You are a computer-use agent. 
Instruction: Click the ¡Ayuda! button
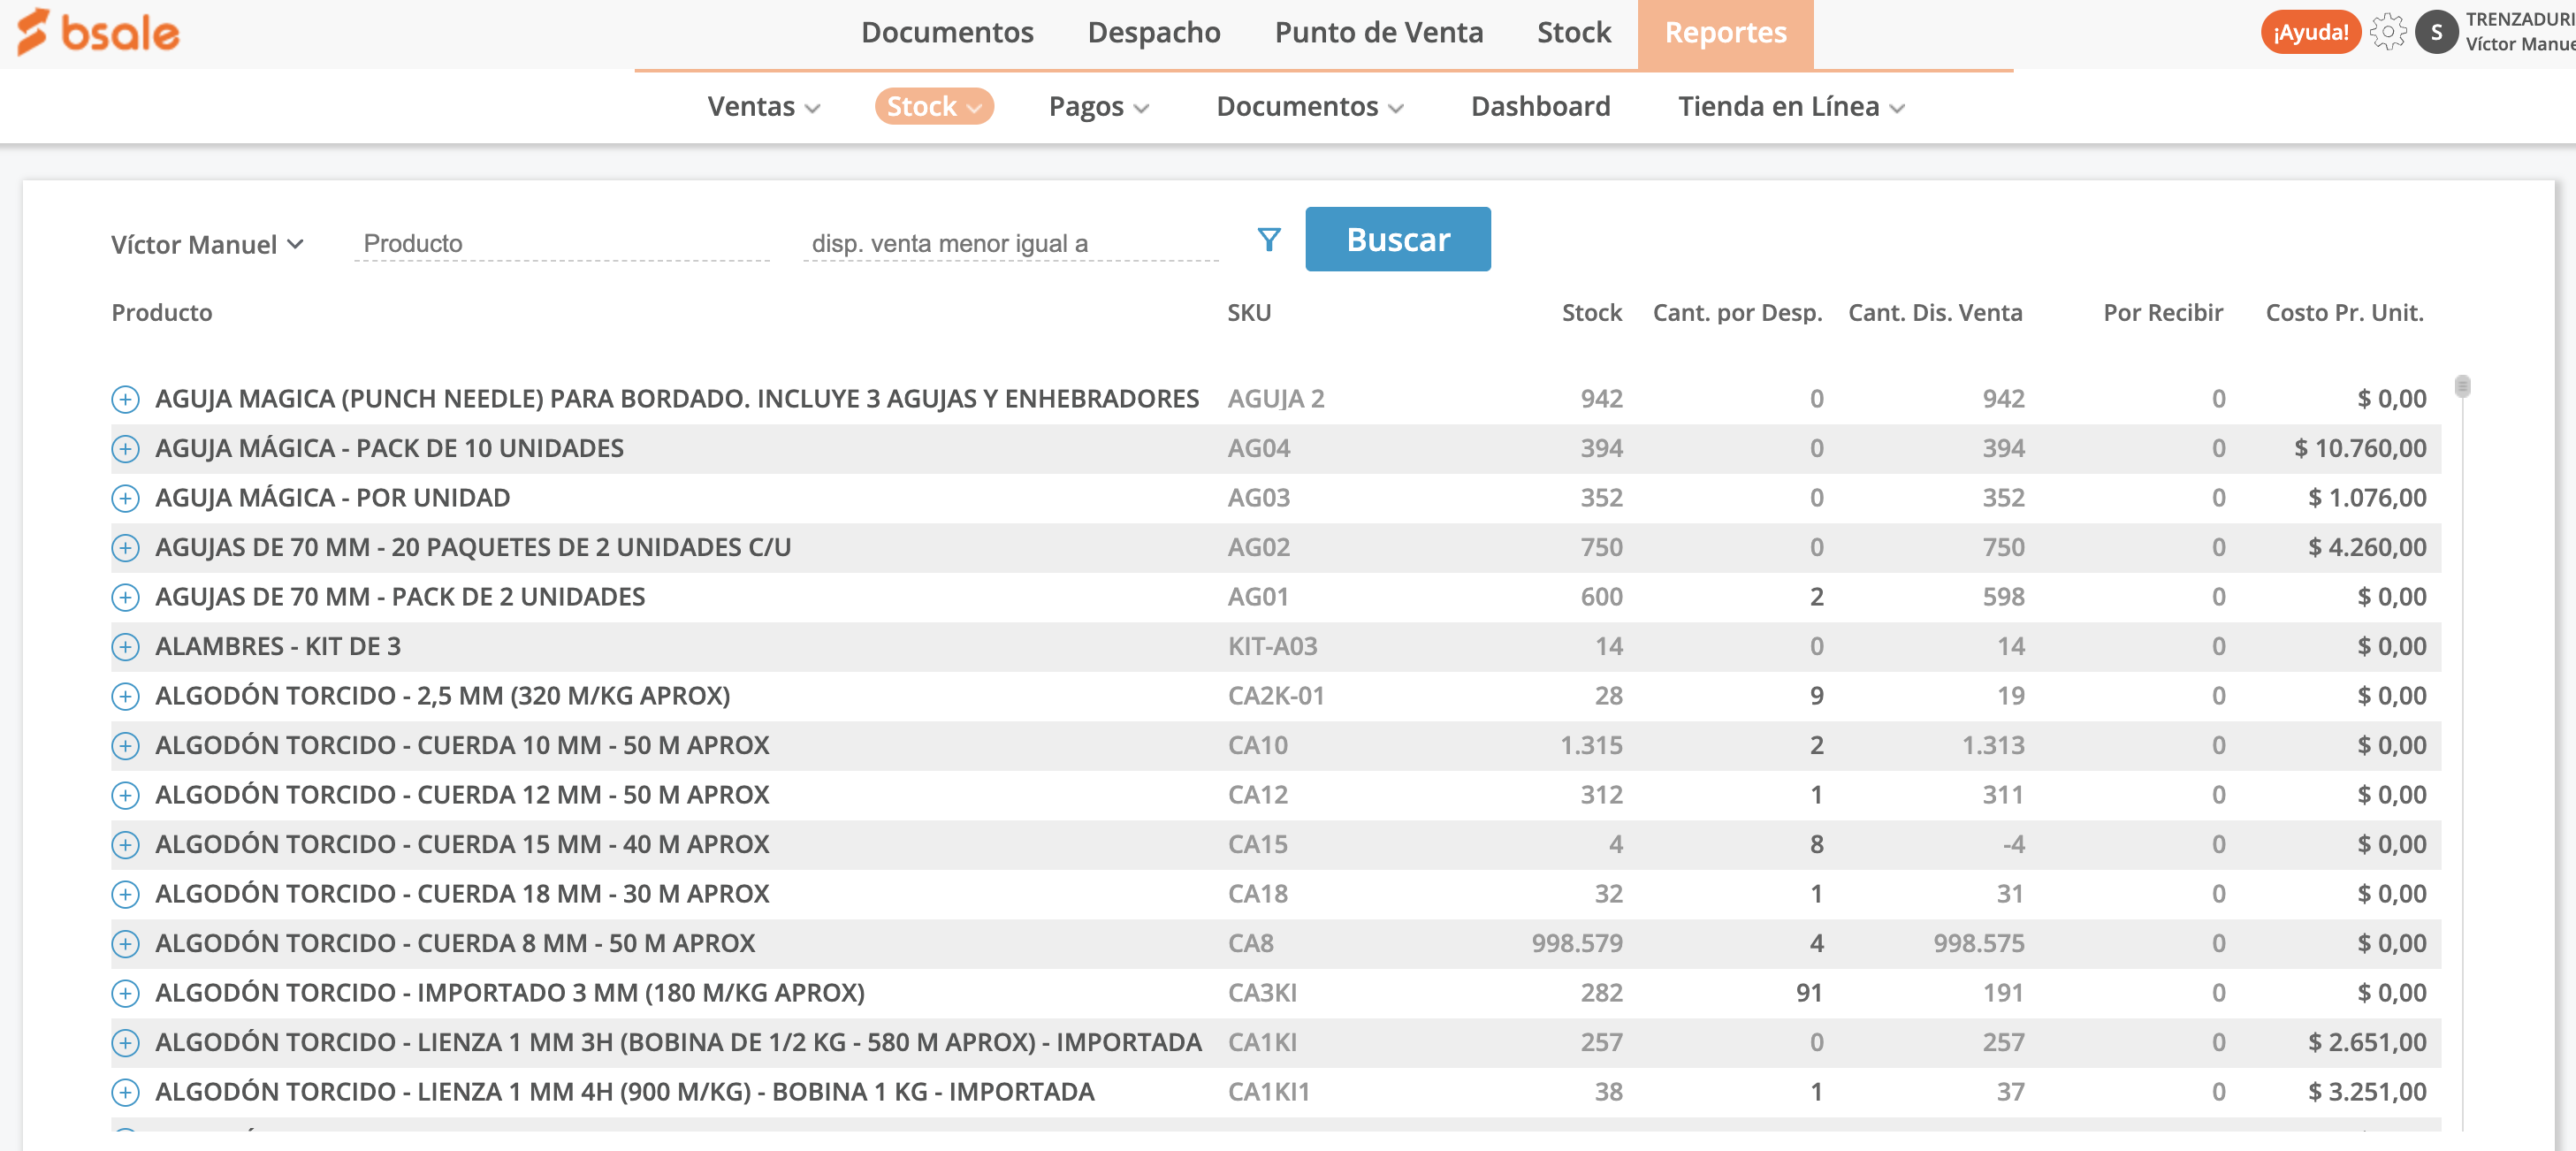[2310, 31]
